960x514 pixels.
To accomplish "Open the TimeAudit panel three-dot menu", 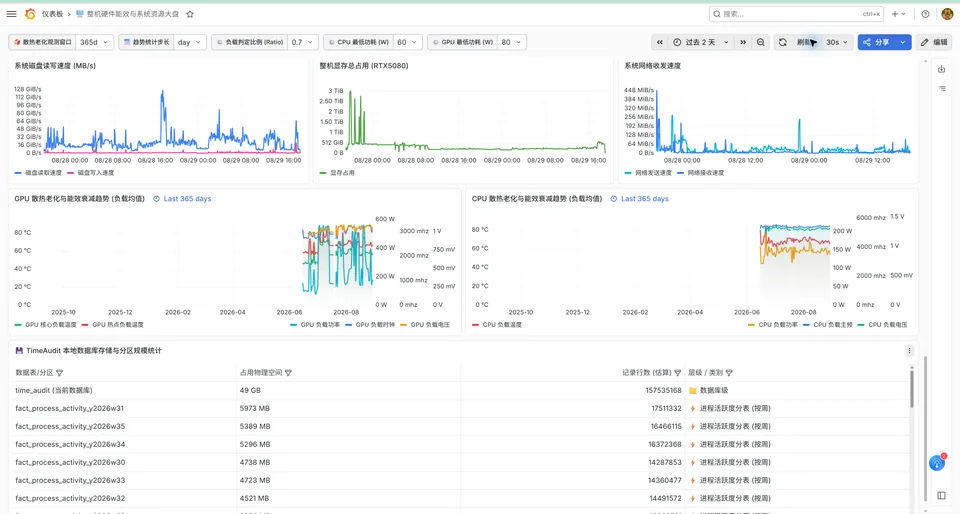I will click(x=909, y=351).
